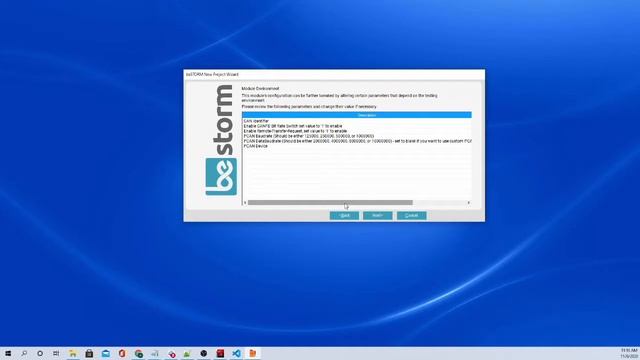This screenshot has width=640, height=360.
Task: Open Visual Studio Code from taskbar
Action: 236,353
